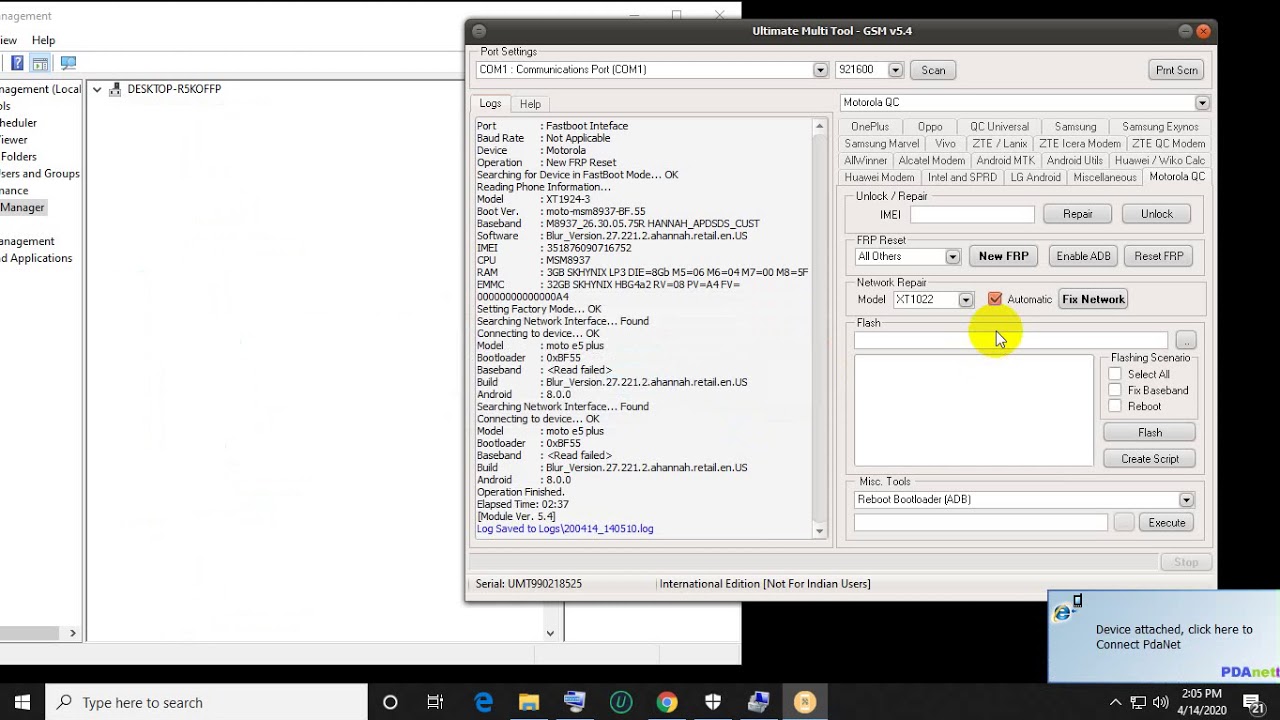Image resolution: width=1280 pixels, height=720 pixels.
Task: Open the COM port dropdown
Action: (x=820, y=70)
